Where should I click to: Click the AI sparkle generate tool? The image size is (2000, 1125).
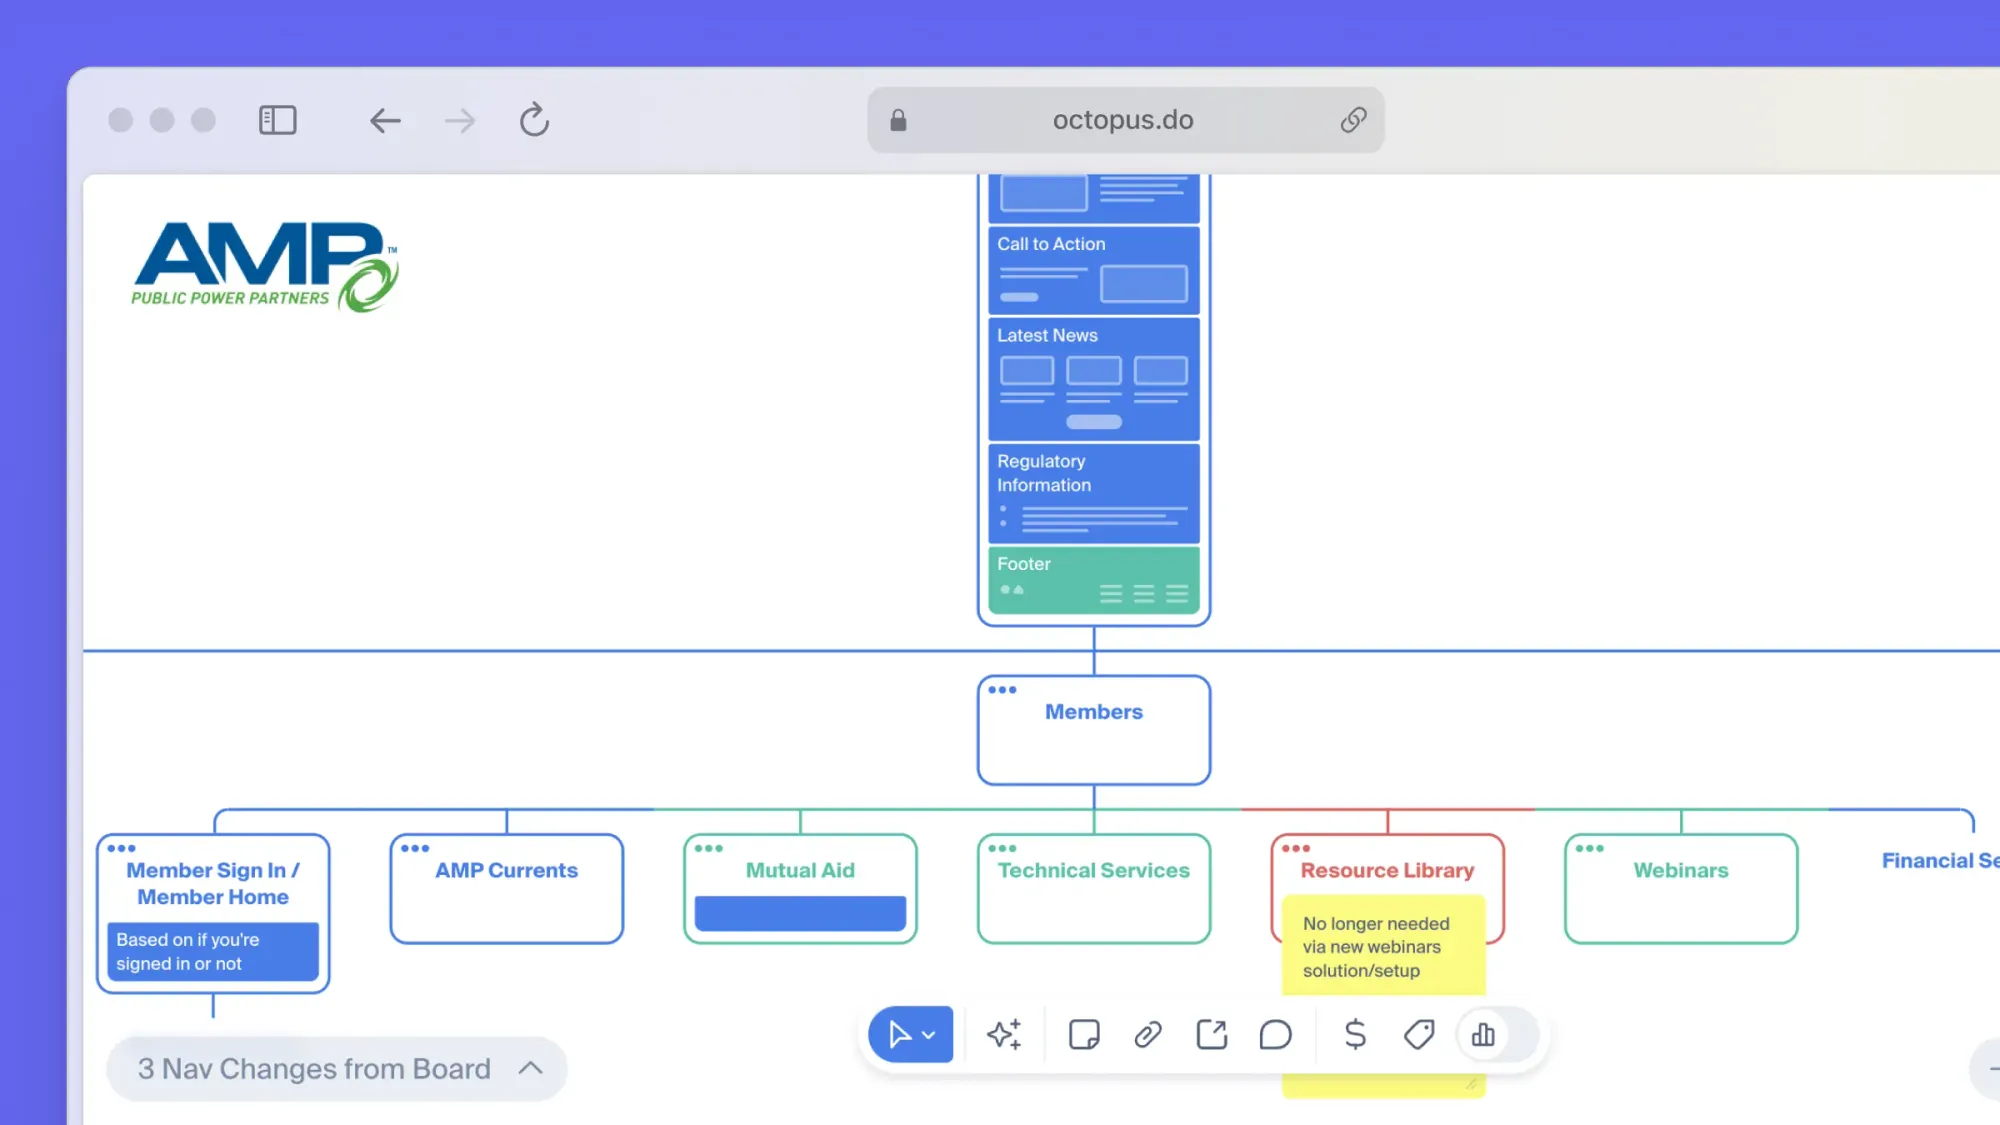click(1004, 1034)
